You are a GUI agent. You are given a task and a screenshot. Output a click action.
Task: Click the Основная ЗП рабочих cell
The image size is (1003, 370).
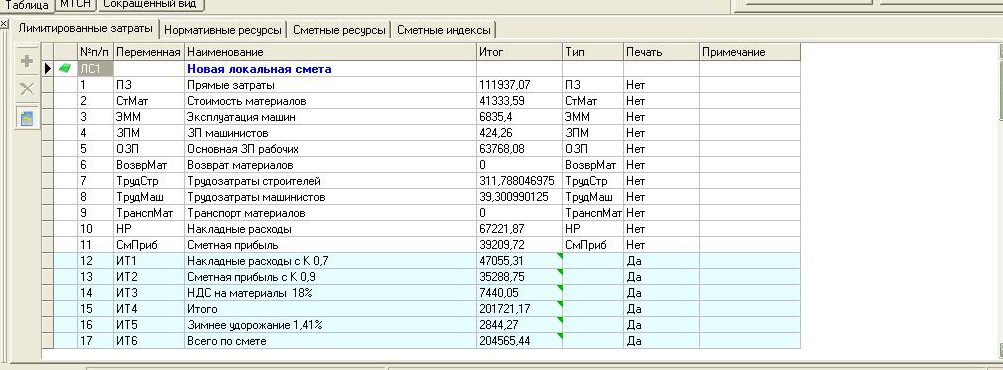coord(330,149)
